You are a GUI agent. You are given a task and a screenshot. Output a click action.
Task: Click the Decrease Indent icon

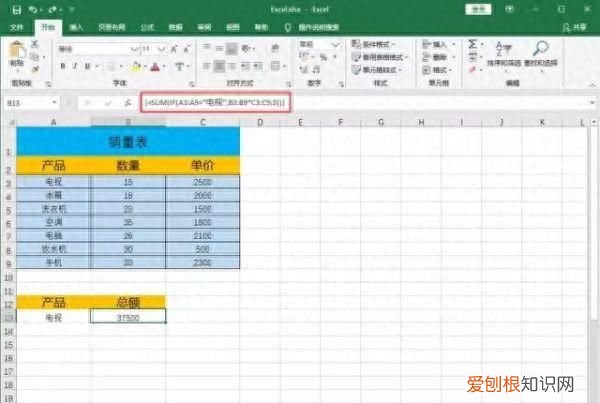coord(245,66)
